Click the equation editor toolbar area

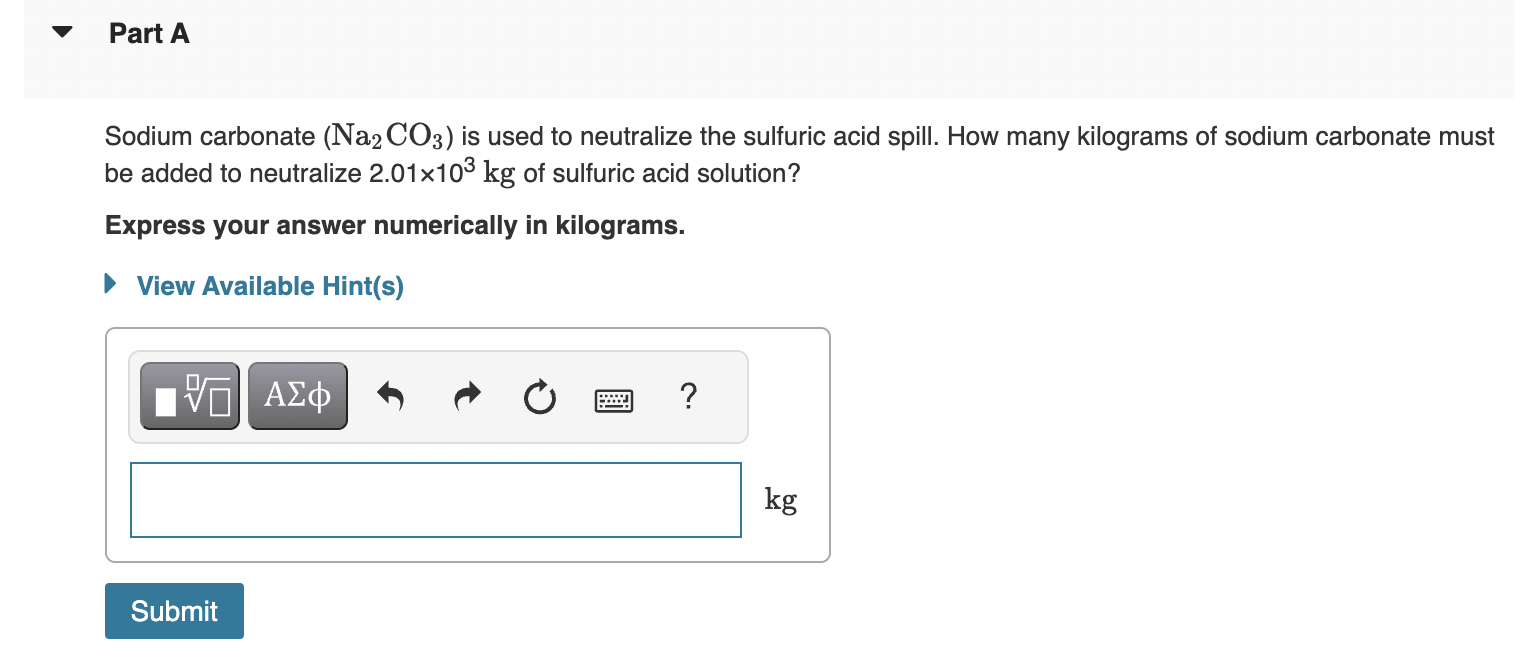click(x=437, y=396)
